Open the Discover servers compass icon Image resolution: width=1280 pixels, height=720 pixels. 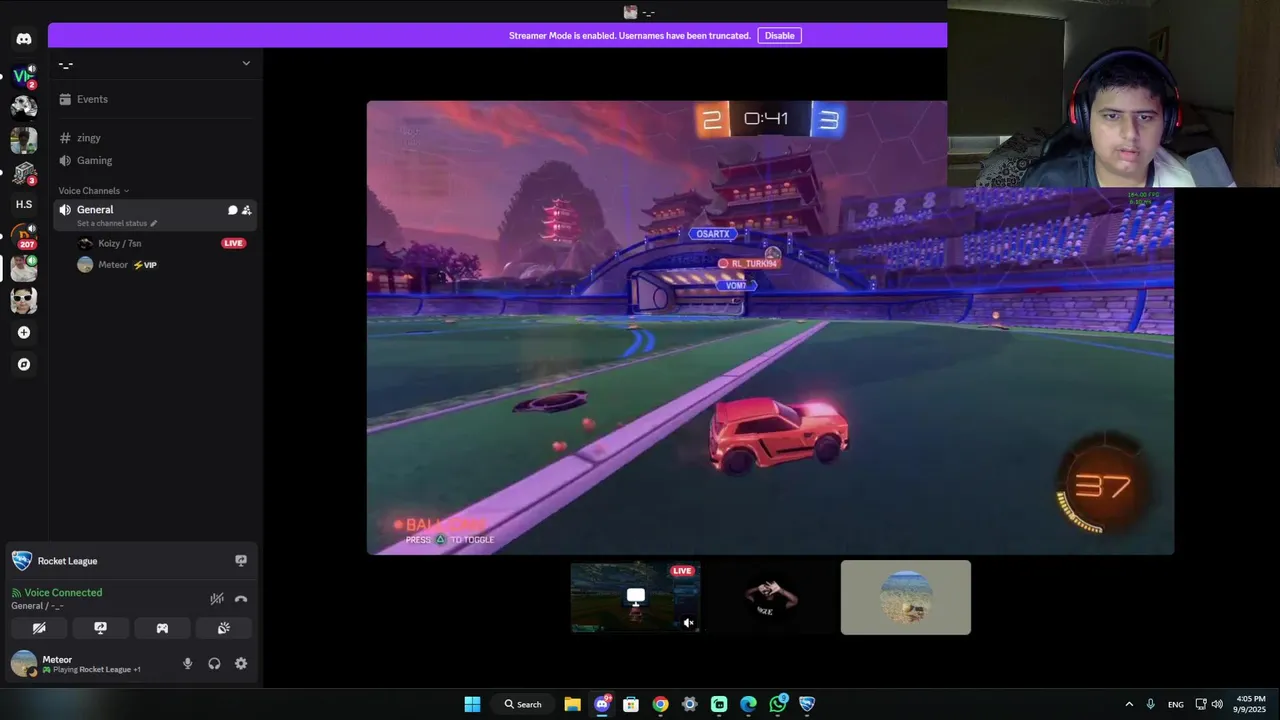(24, 364)
